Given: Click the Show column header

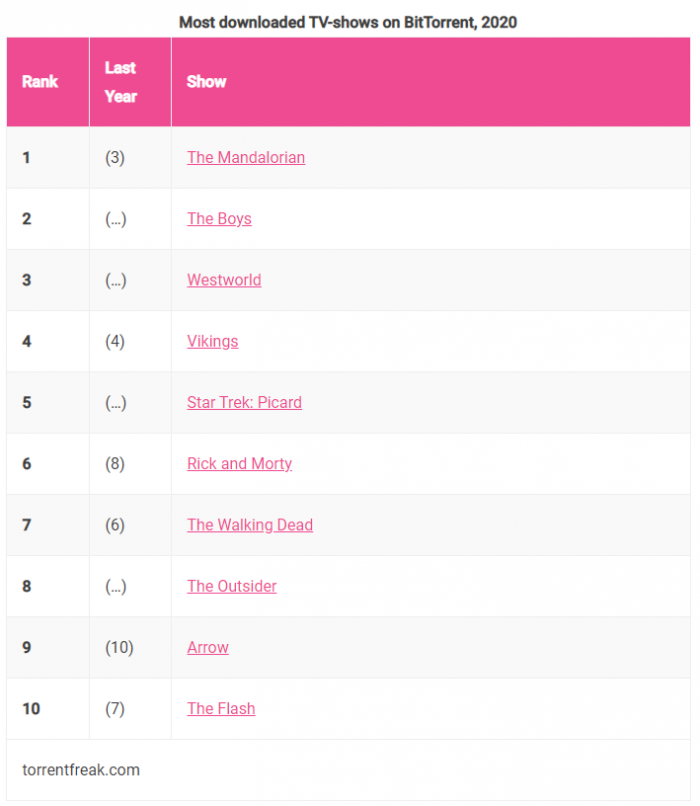Looking at the screenshot, I should tap(206, 82).
